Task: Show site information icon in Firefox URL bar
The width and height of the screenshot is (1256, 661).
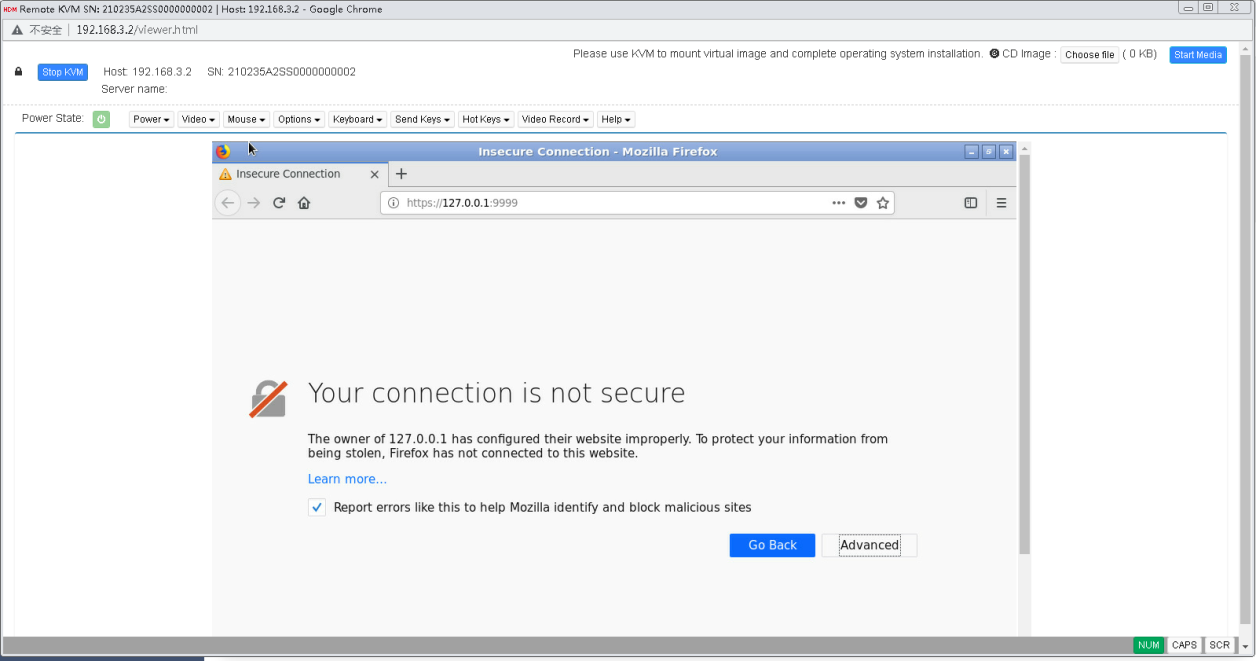Action: [394, 203]
